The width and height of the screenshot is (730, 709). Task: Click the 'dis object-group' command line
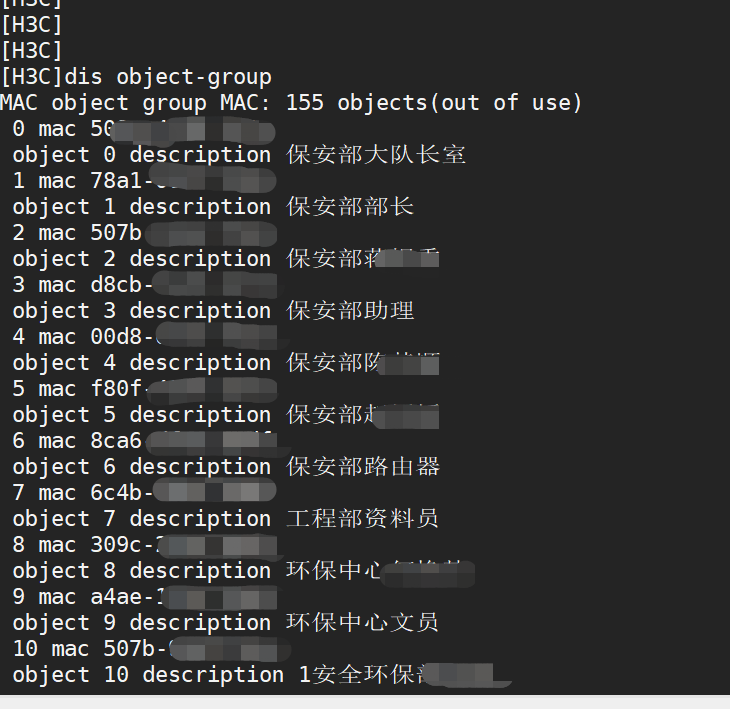136,77
